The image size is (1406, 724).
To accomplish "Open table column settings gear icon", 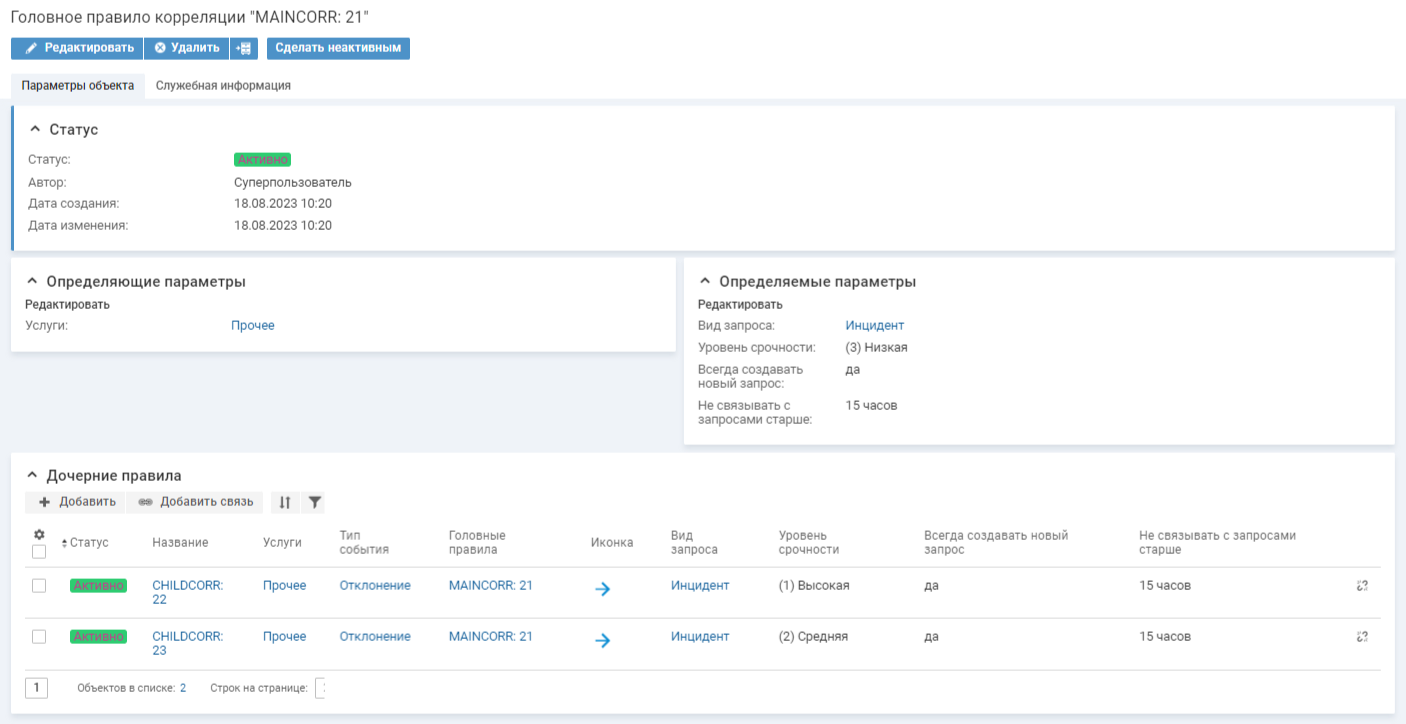I will point(39,535).
